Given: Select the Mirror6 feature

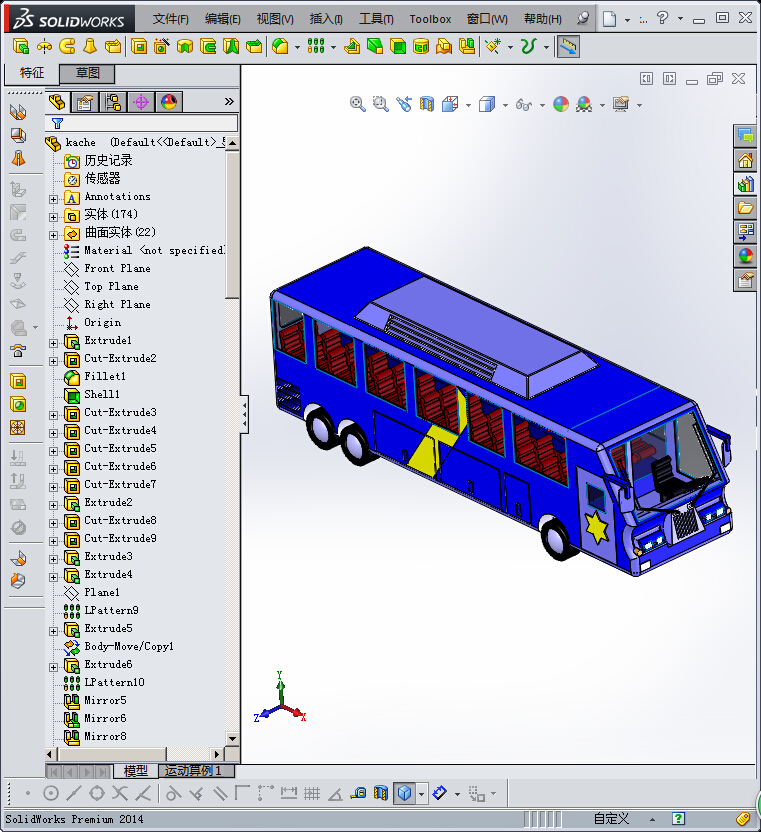Looking at the screenshot, I should tap(105, 718).
